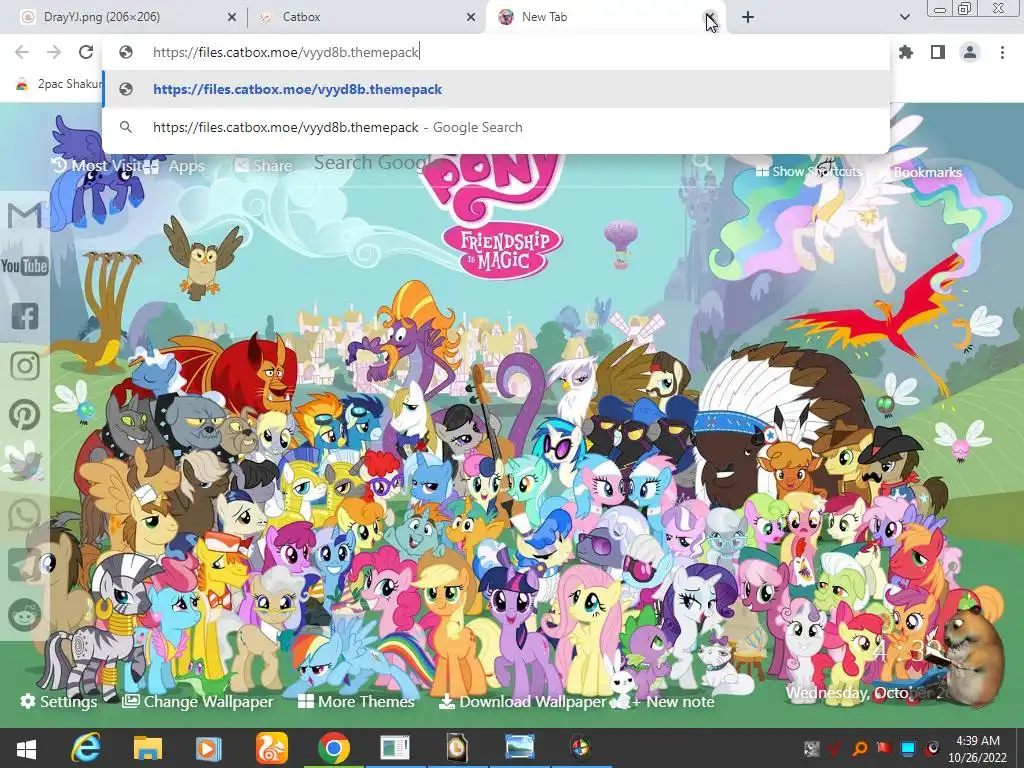Open WhatsApp from the sidebar shortcut
Viewport: 1024px width, 768px height.
25,515
